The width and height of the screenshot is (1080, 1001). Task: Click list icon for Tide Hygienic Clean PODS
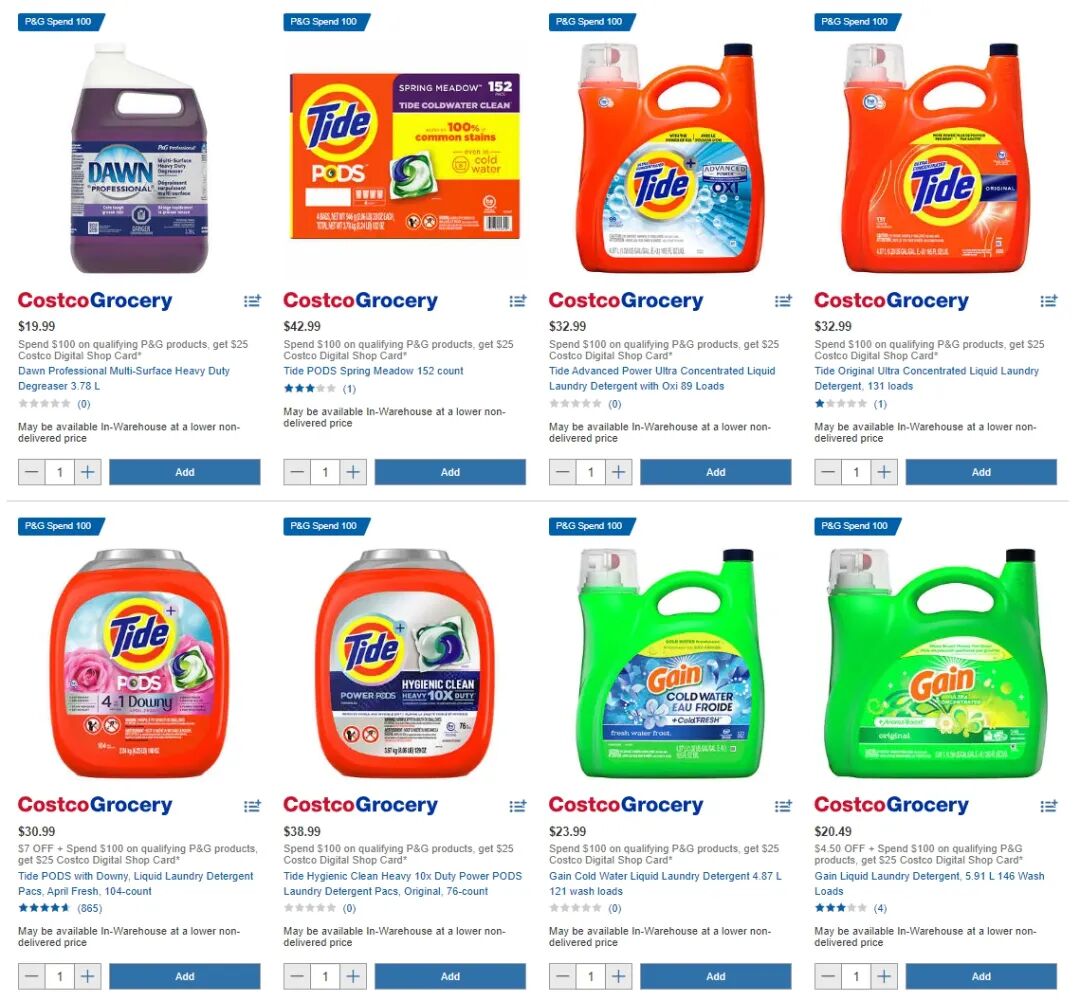(518, 805)
